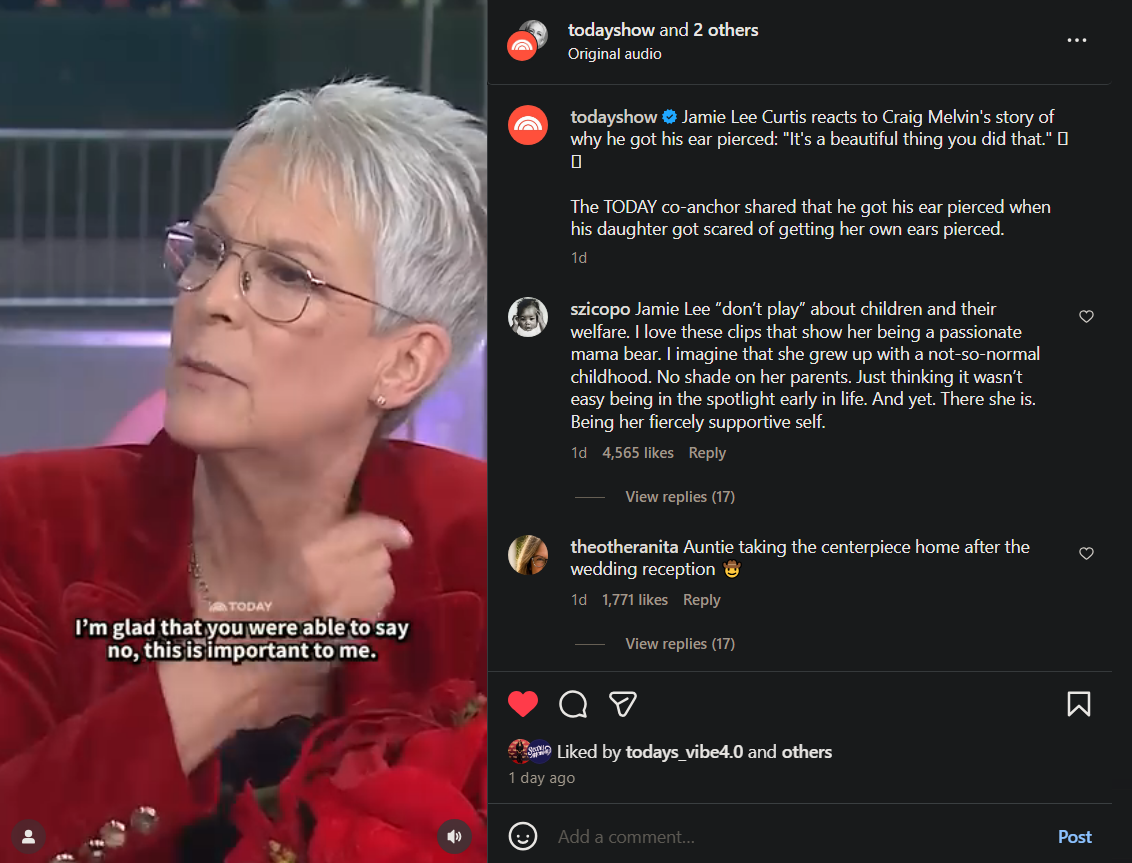Unlike the post with the red heart

click(523, 704)
